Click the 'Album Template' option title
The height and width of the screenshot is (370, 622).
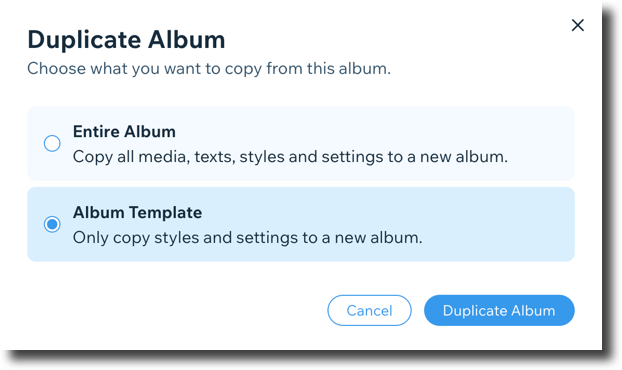(x=137, y=213)
